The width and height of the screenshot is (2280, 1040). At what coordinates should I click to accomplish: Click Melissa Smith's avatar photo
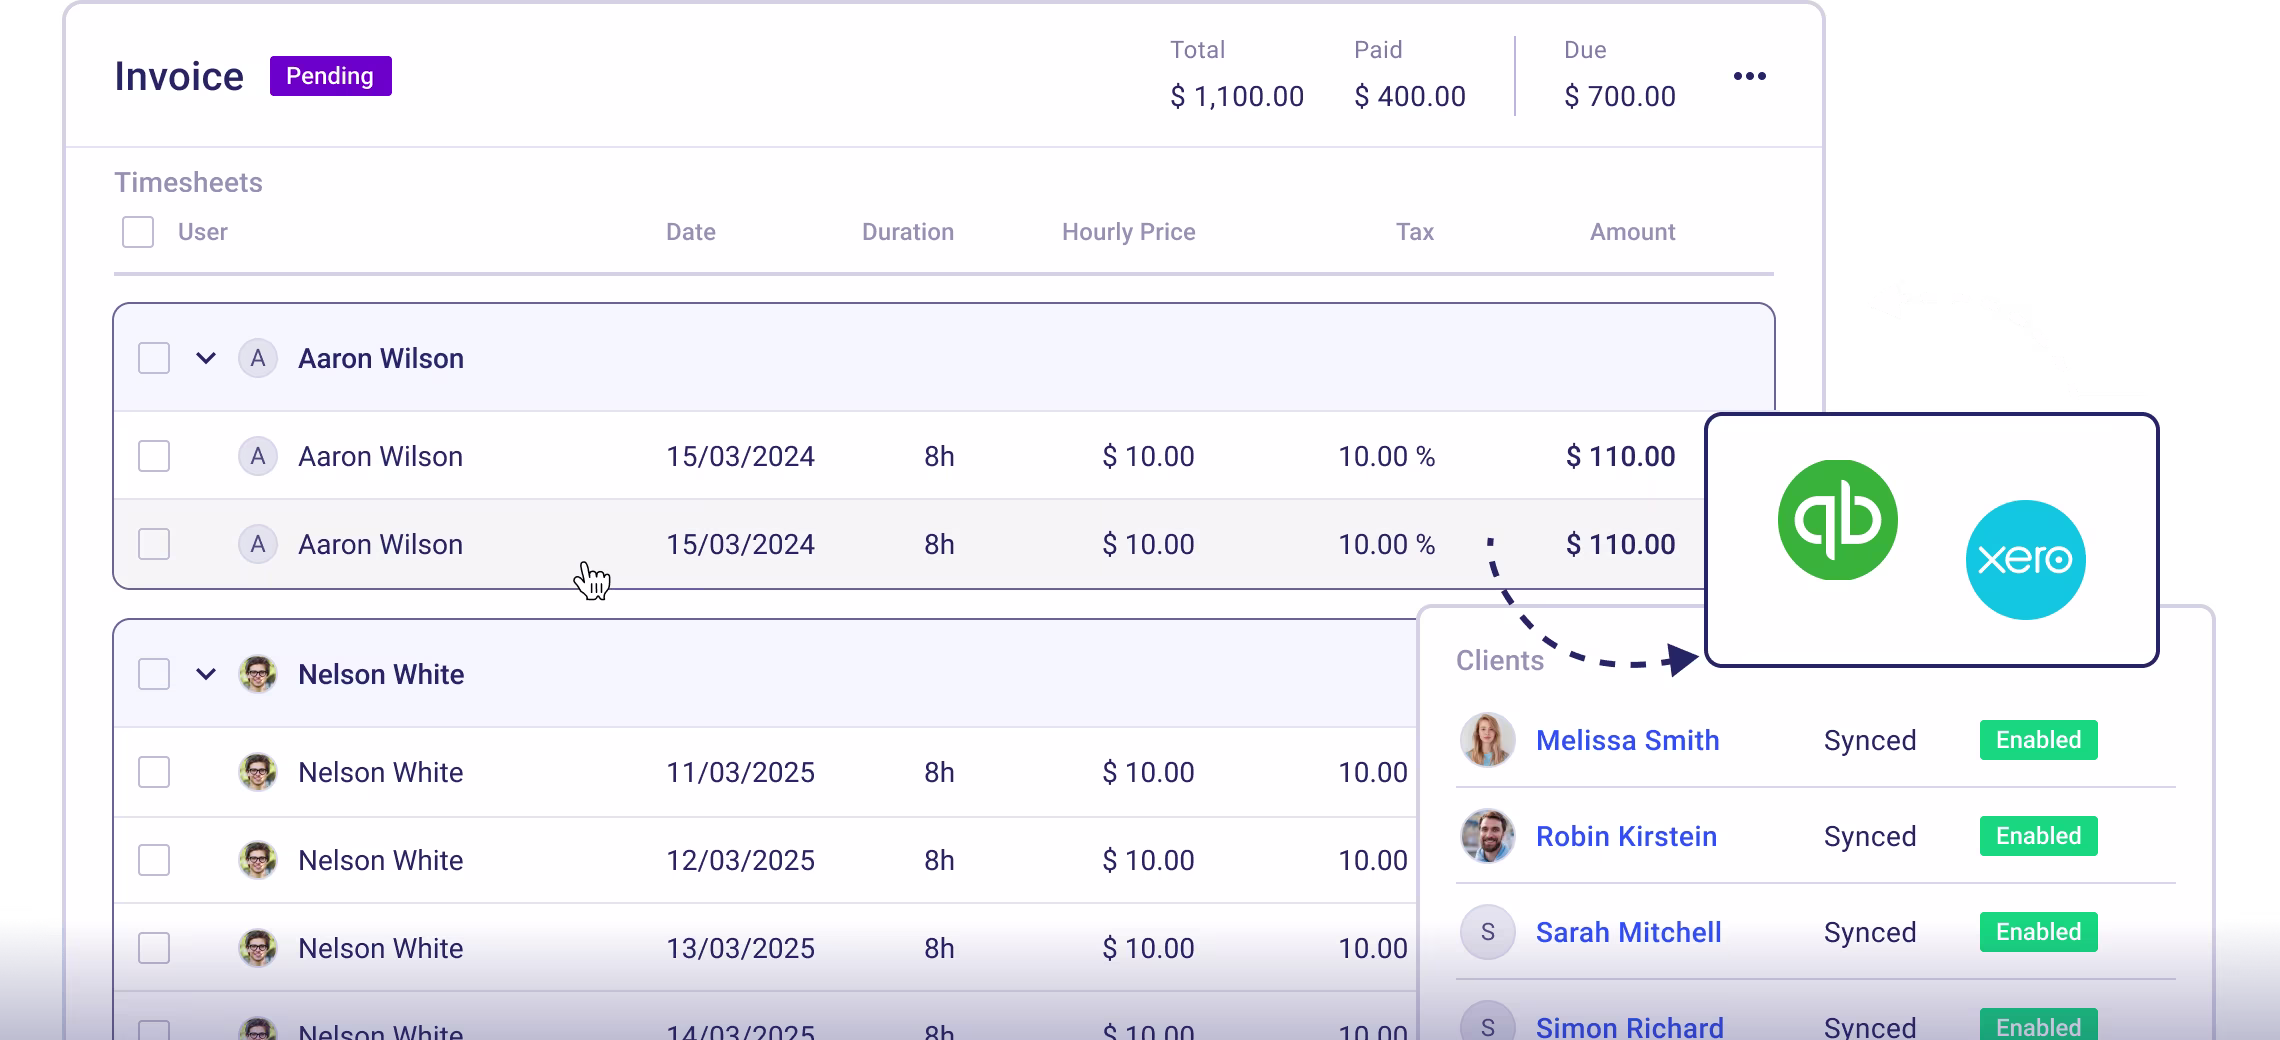pos(1487,740)
